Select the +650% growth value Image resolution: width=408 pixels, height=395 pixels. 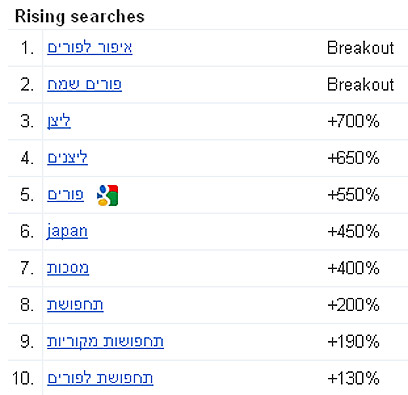[x=353, y=158]
